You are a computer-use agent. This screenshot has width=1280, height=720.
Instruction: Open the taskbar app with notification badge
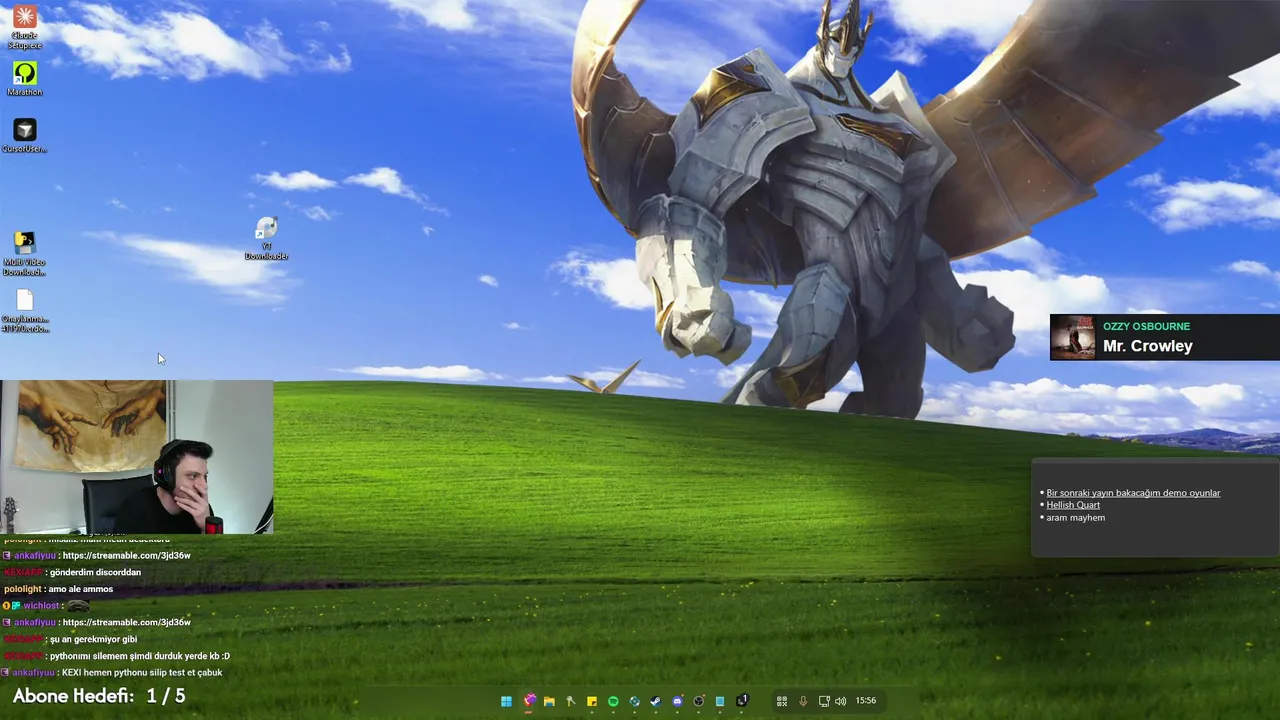742,700
